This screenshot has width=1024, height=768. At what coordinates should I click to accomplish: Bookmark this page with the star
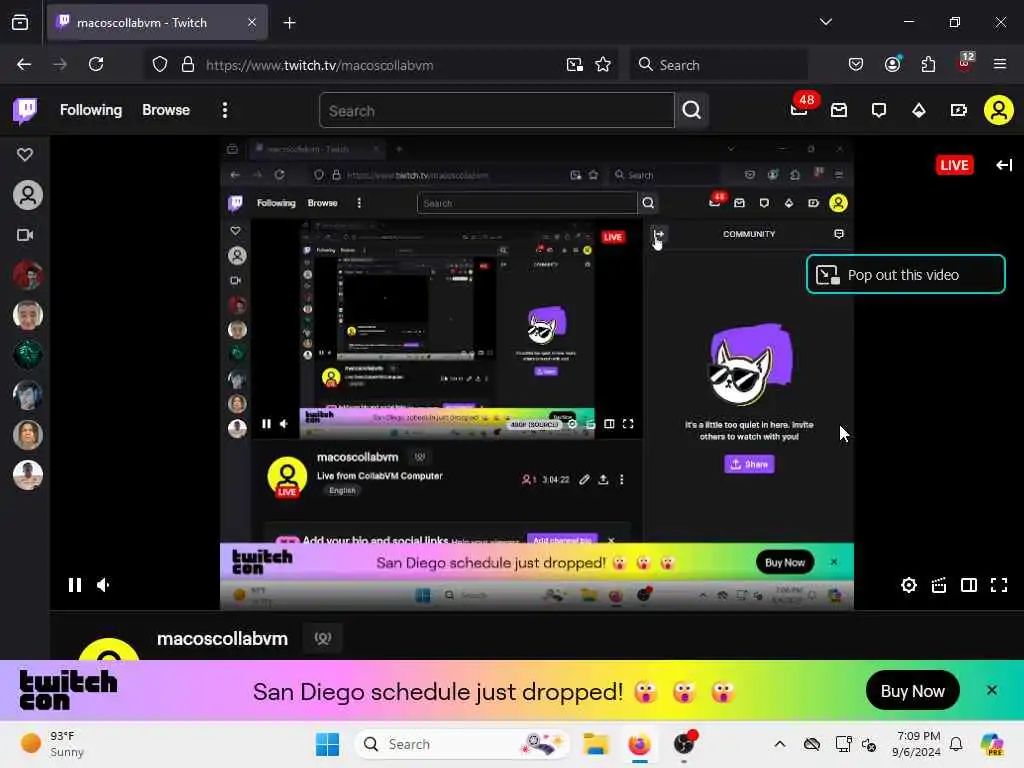603,65
